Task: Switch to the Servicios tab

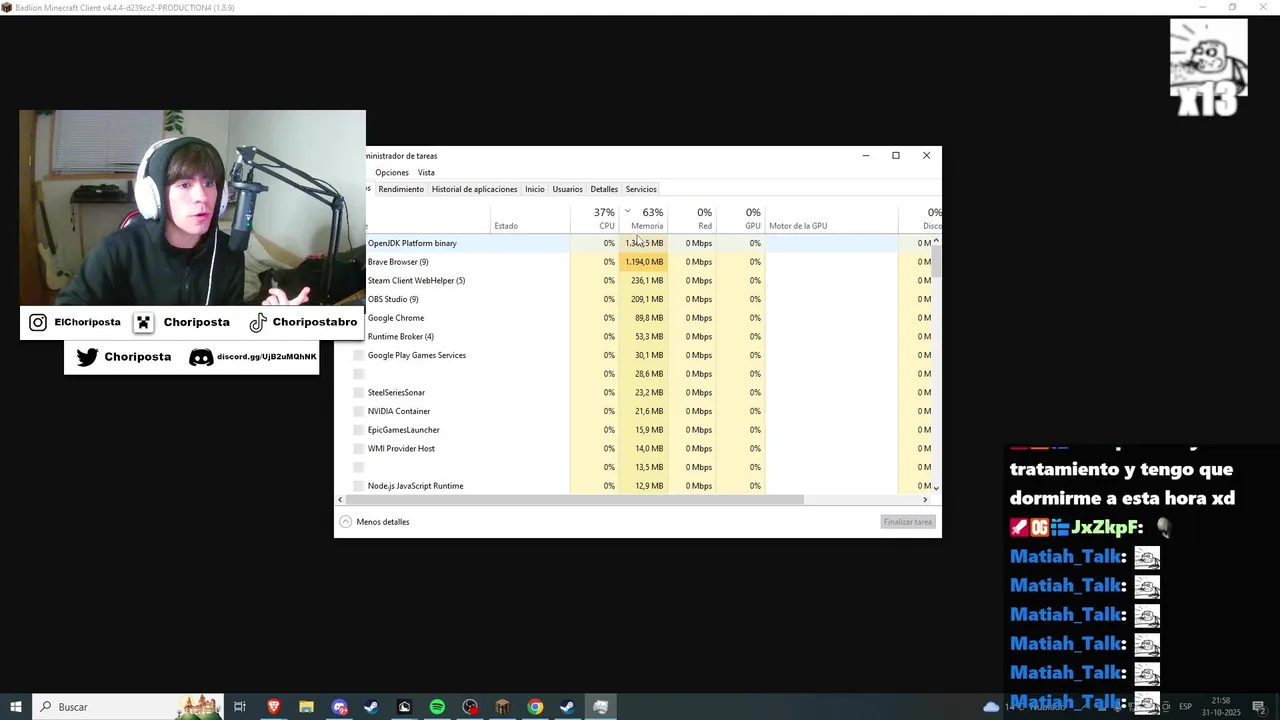Action: point(641,189)
